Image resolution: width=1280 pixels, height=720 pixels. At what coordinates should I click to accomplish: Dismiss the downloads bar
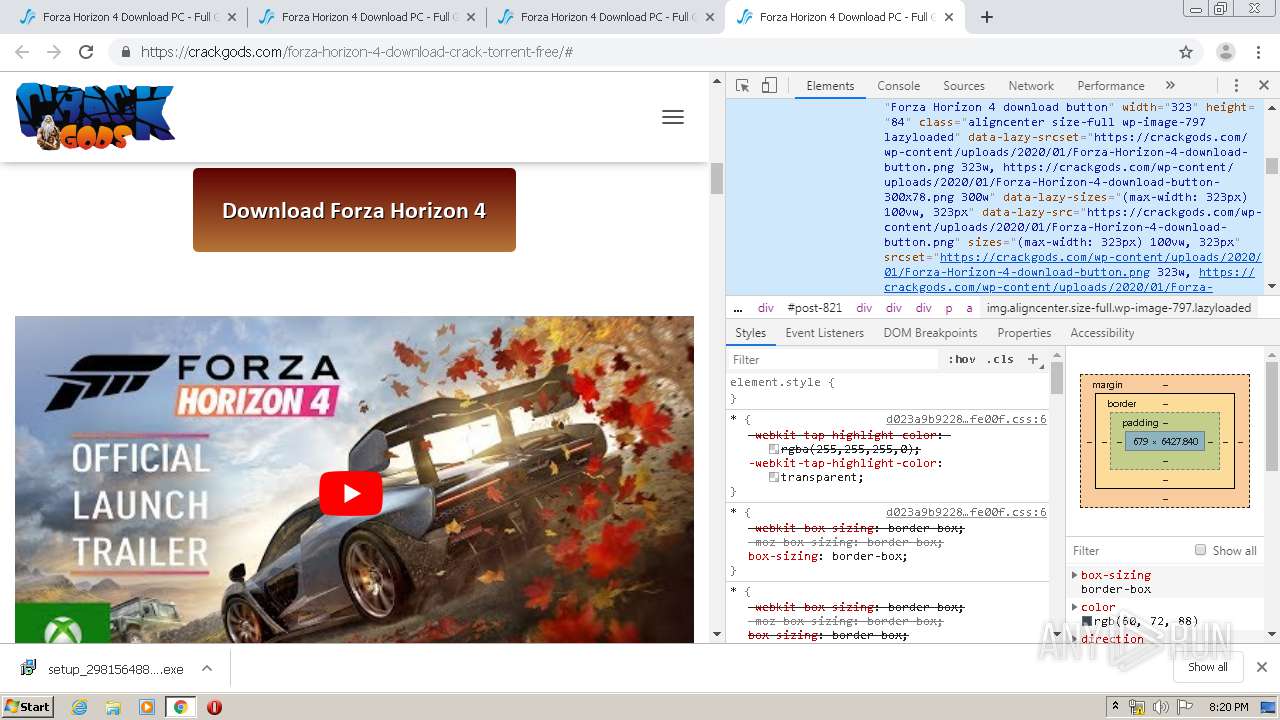point(1262,667)
